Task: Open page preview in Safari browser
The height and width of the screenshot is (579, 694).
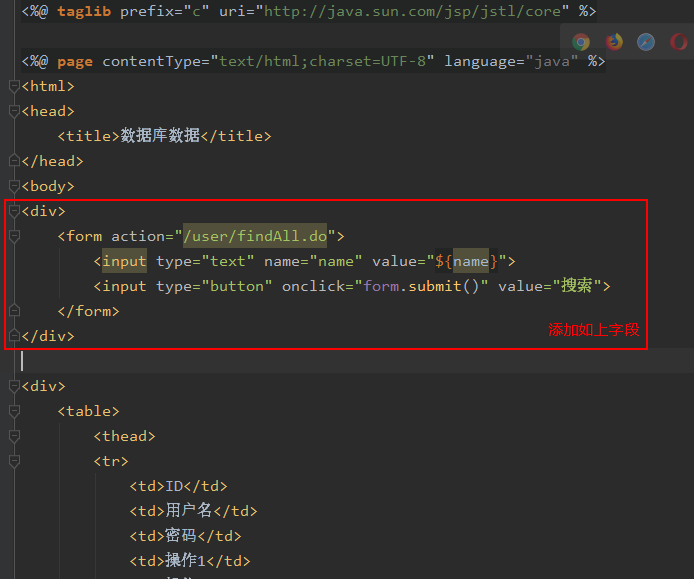Action: click(x=646, y=42)
